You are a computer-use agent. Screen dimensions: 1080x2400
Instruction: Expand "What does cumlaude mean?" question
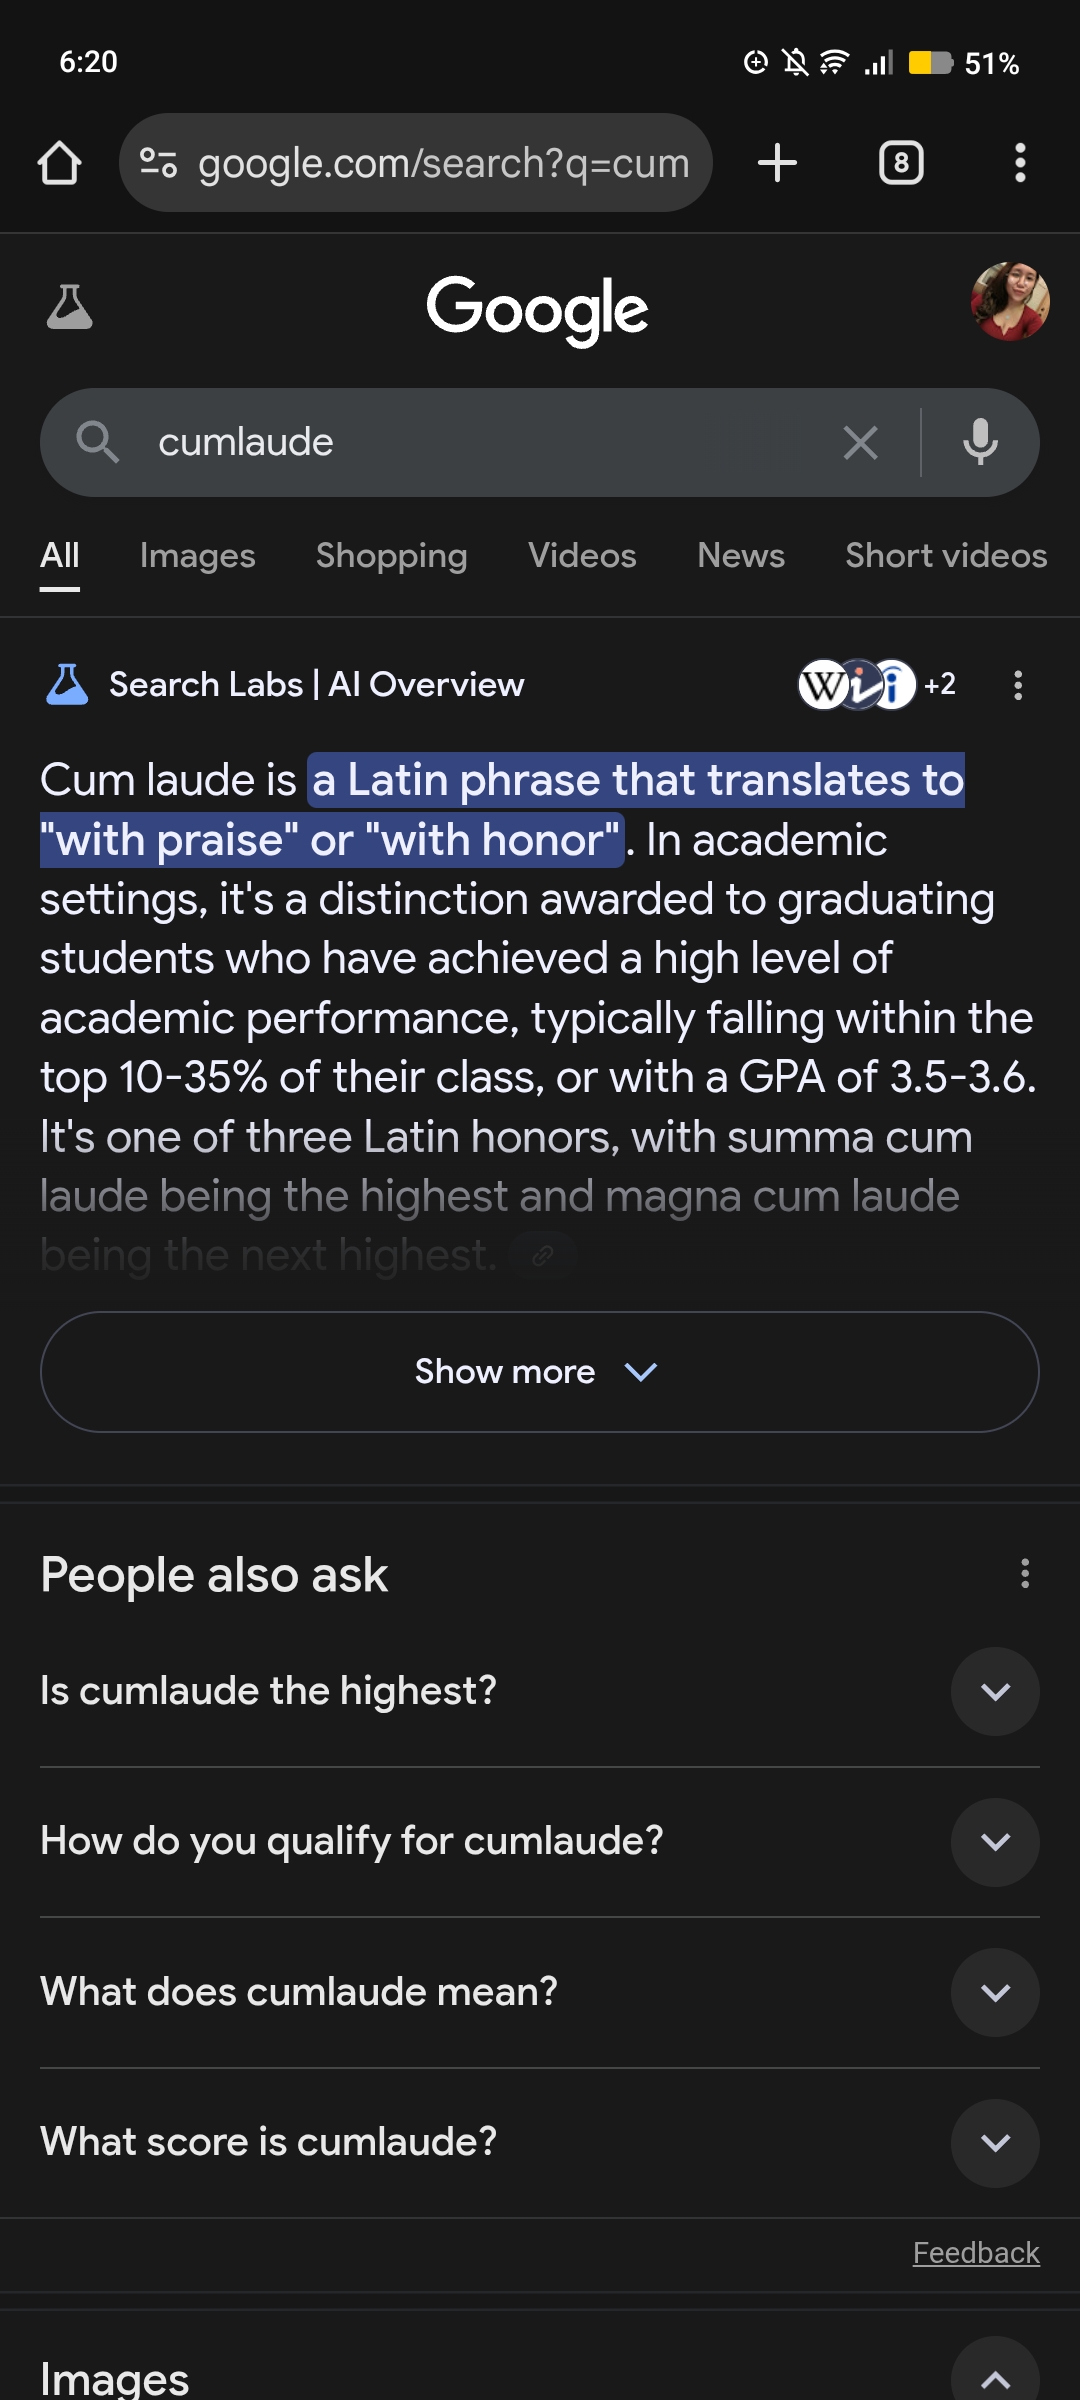tap(995, 1992)
